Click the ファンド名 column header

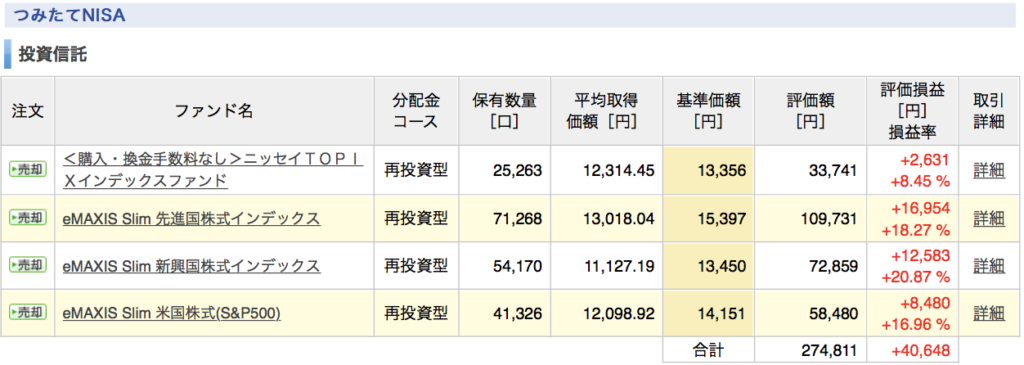(214, 111)
